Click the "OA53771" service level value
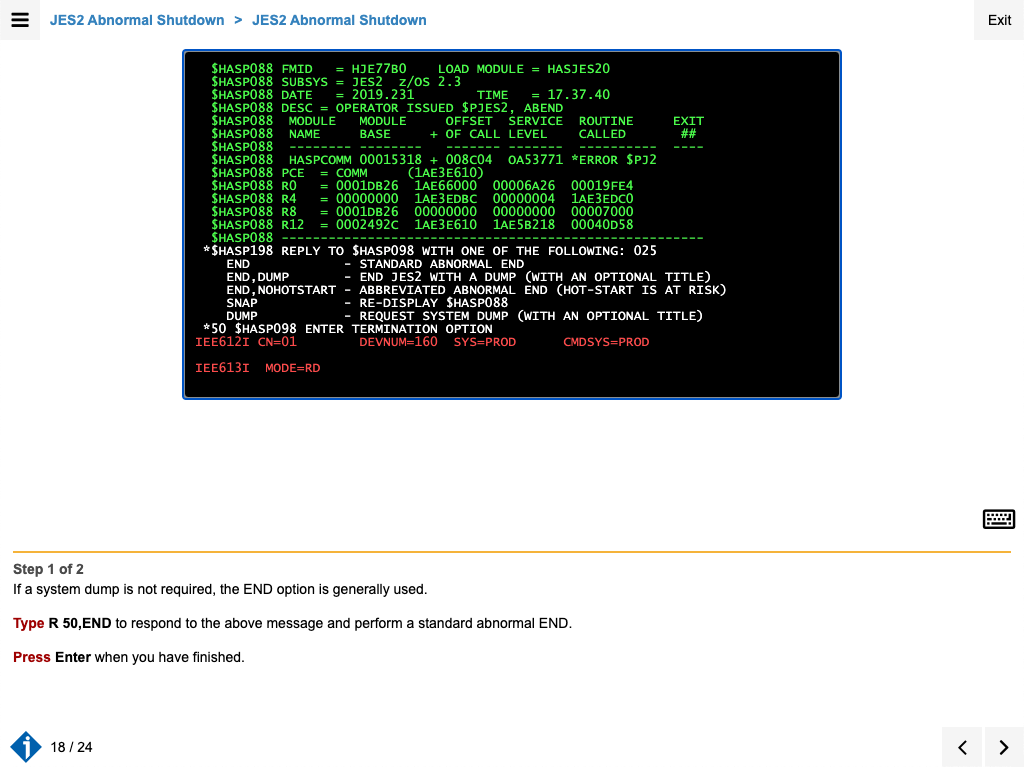This screenshot has height=767, width=1024. point(536,160)
